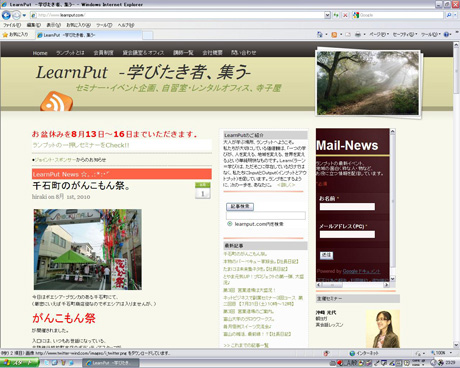Stop loading with the red X icon

345,15
